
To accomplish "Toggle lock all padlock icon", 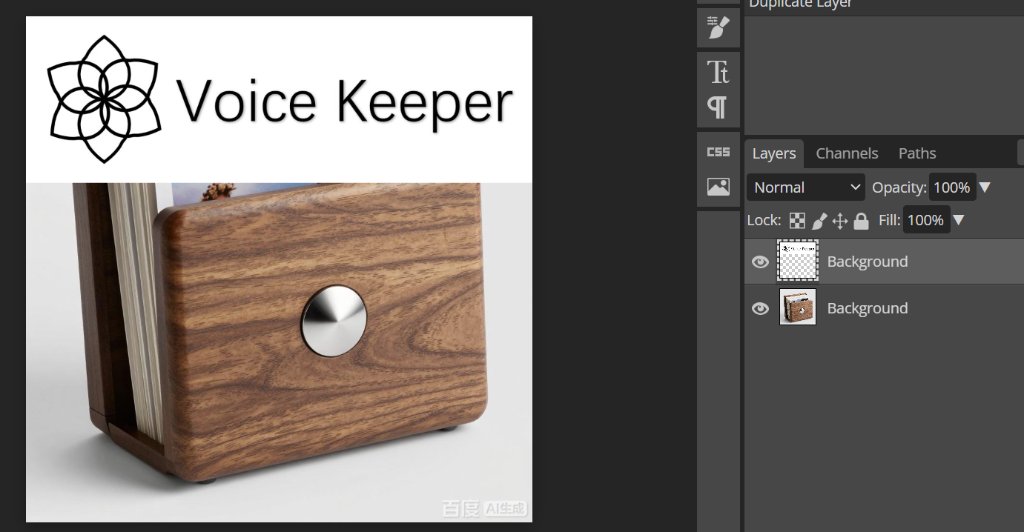I will [x=861, y=221].
